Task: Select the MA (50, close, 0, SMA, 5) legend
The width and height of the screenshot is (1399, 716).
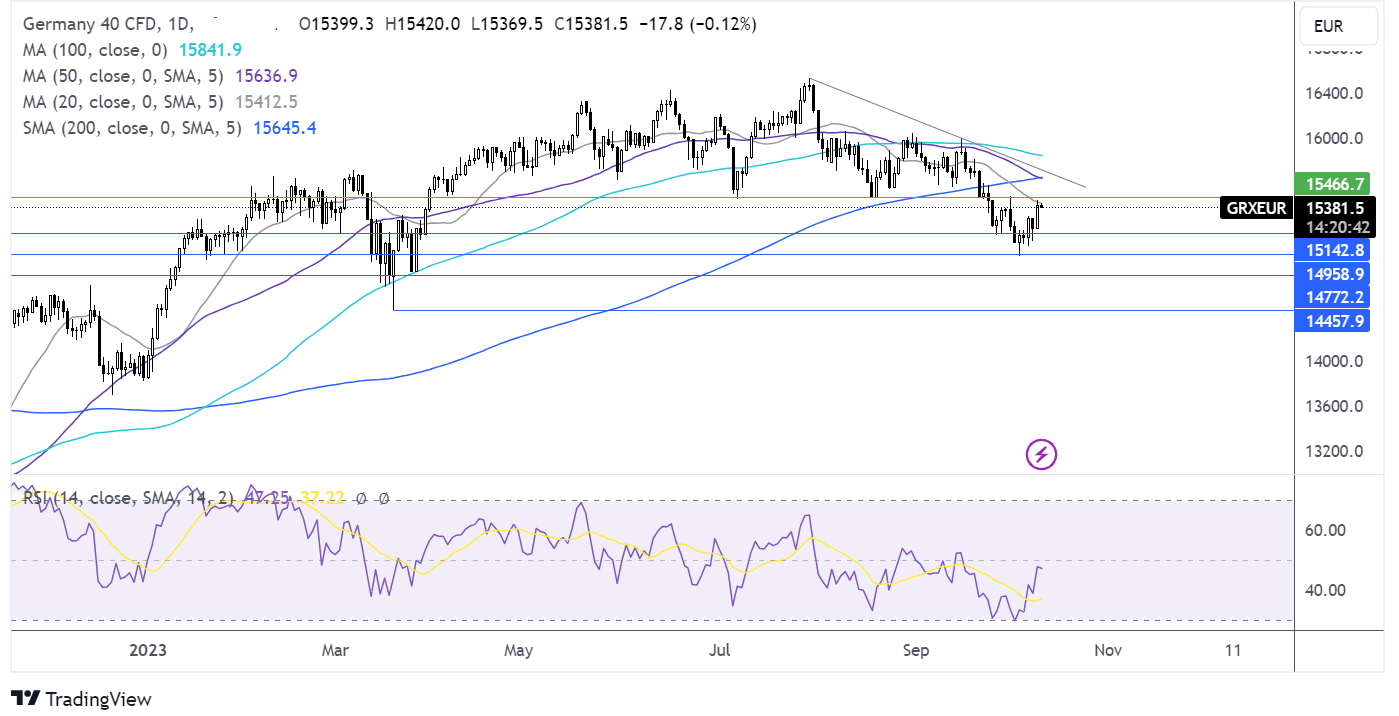Action: 121,75
